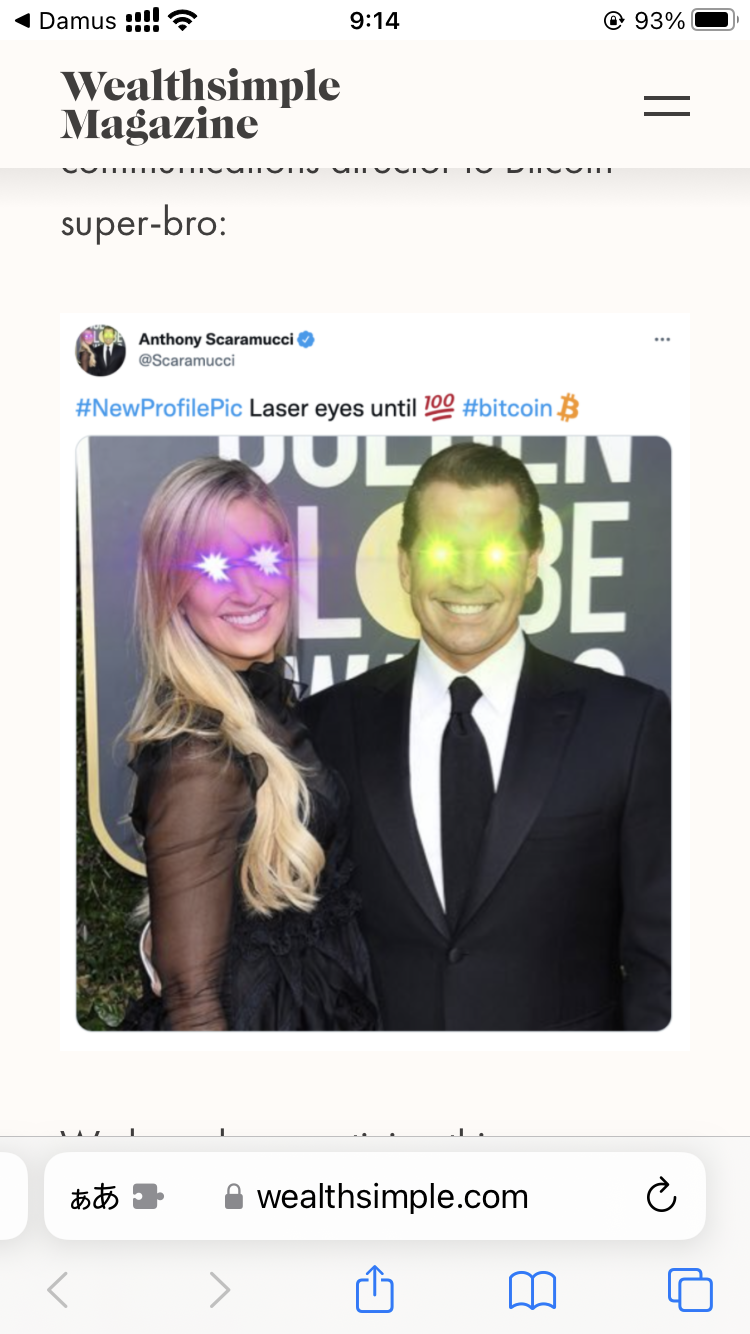Tap the wealthsimple.com address field
The image size is (750, 1334).
point(375,1196)
